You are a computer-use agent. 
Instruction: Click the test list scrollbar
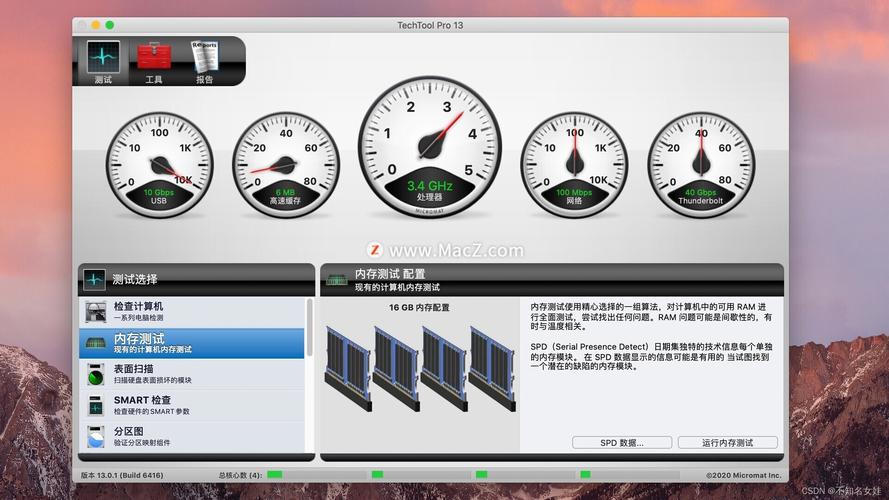[310, 328]
